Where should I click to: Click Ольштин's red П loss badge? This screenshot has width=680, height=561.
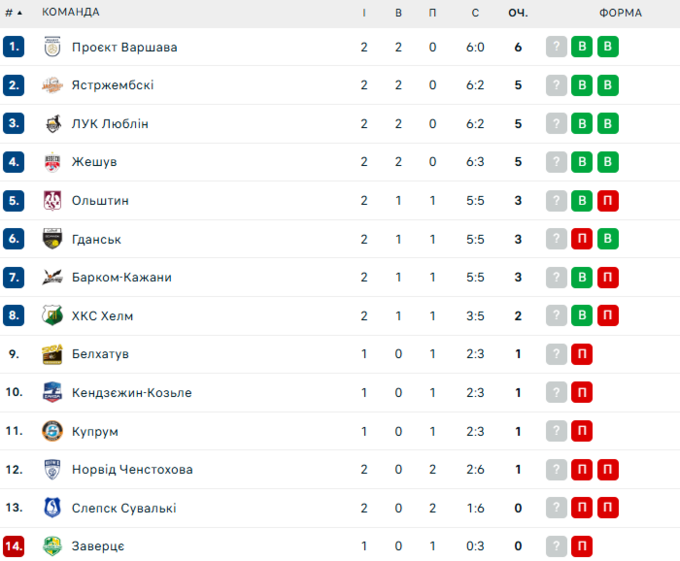(x=608, y=201)
